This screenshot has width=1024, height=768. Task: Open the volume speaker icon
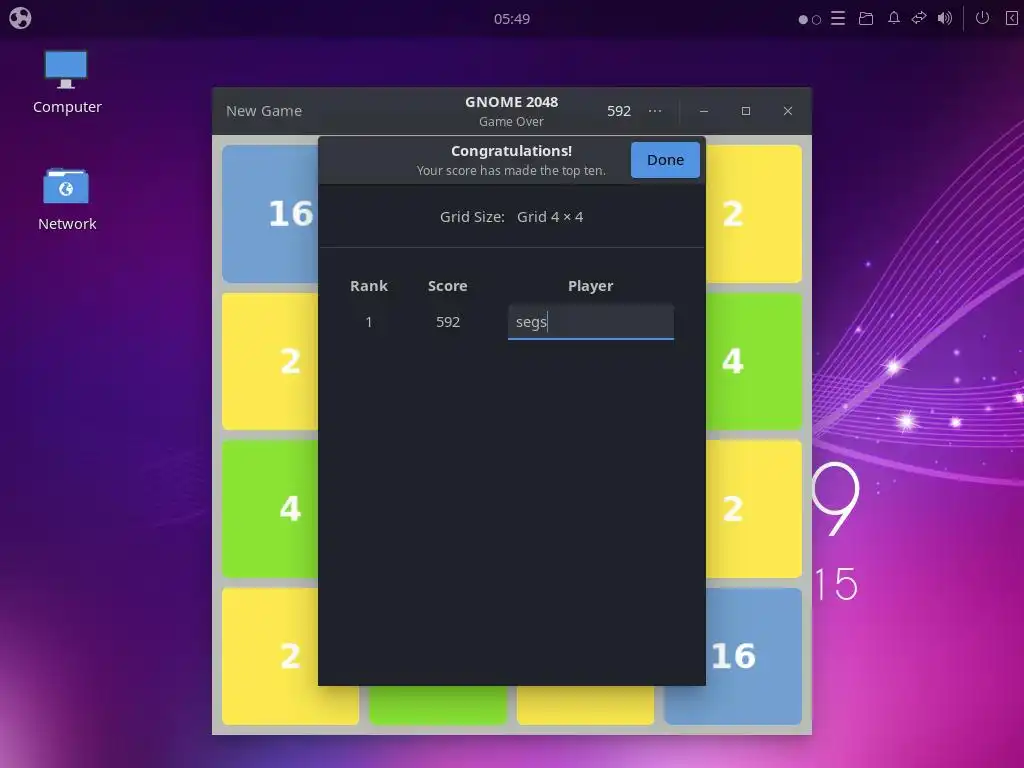pos(944,18)
